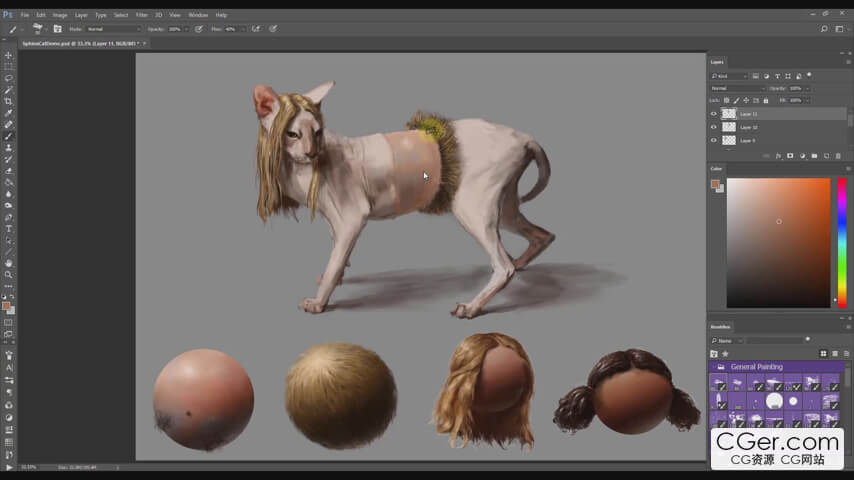
Task: Select the Type tool
Action: click(x=9, y=228)
